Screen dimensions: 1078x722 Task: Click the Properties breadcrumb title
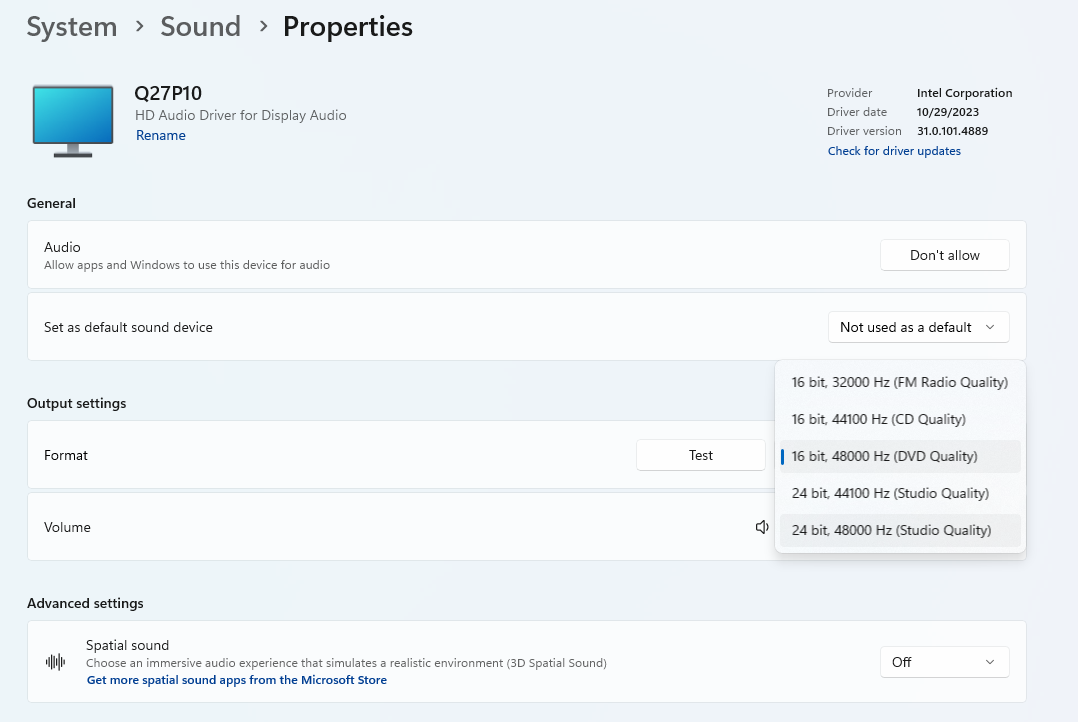(x=348, y=27)
